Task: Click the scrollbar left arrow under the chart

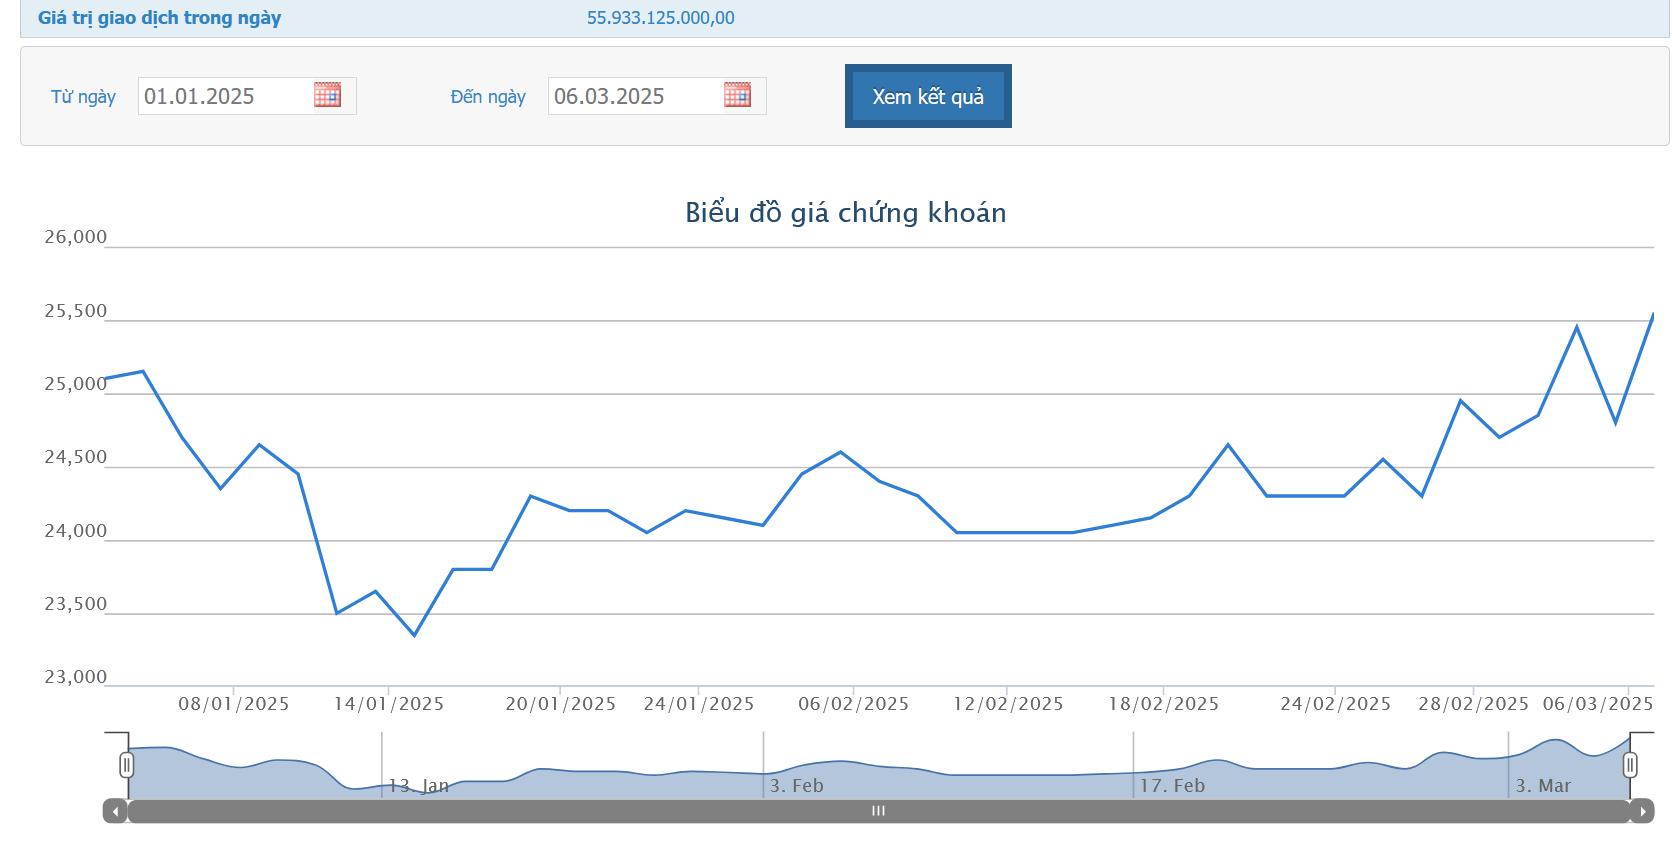Action: point(116,811)
